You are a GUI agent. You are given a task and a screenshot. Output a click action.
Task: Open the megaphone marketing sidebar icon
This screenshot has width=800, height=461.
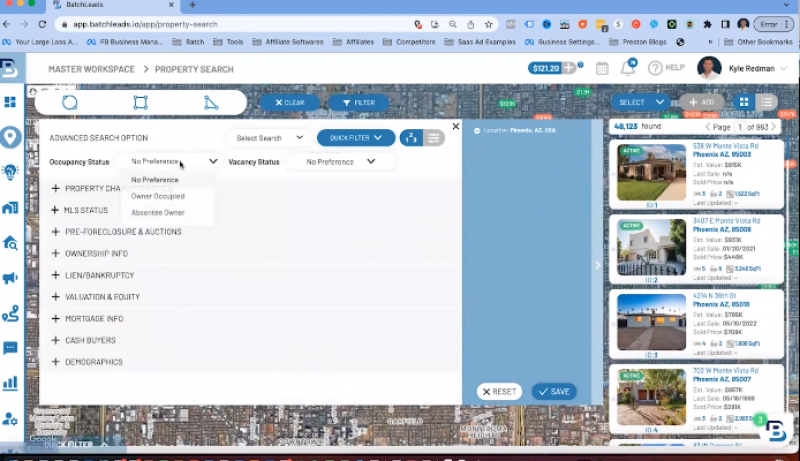point(11,278)
